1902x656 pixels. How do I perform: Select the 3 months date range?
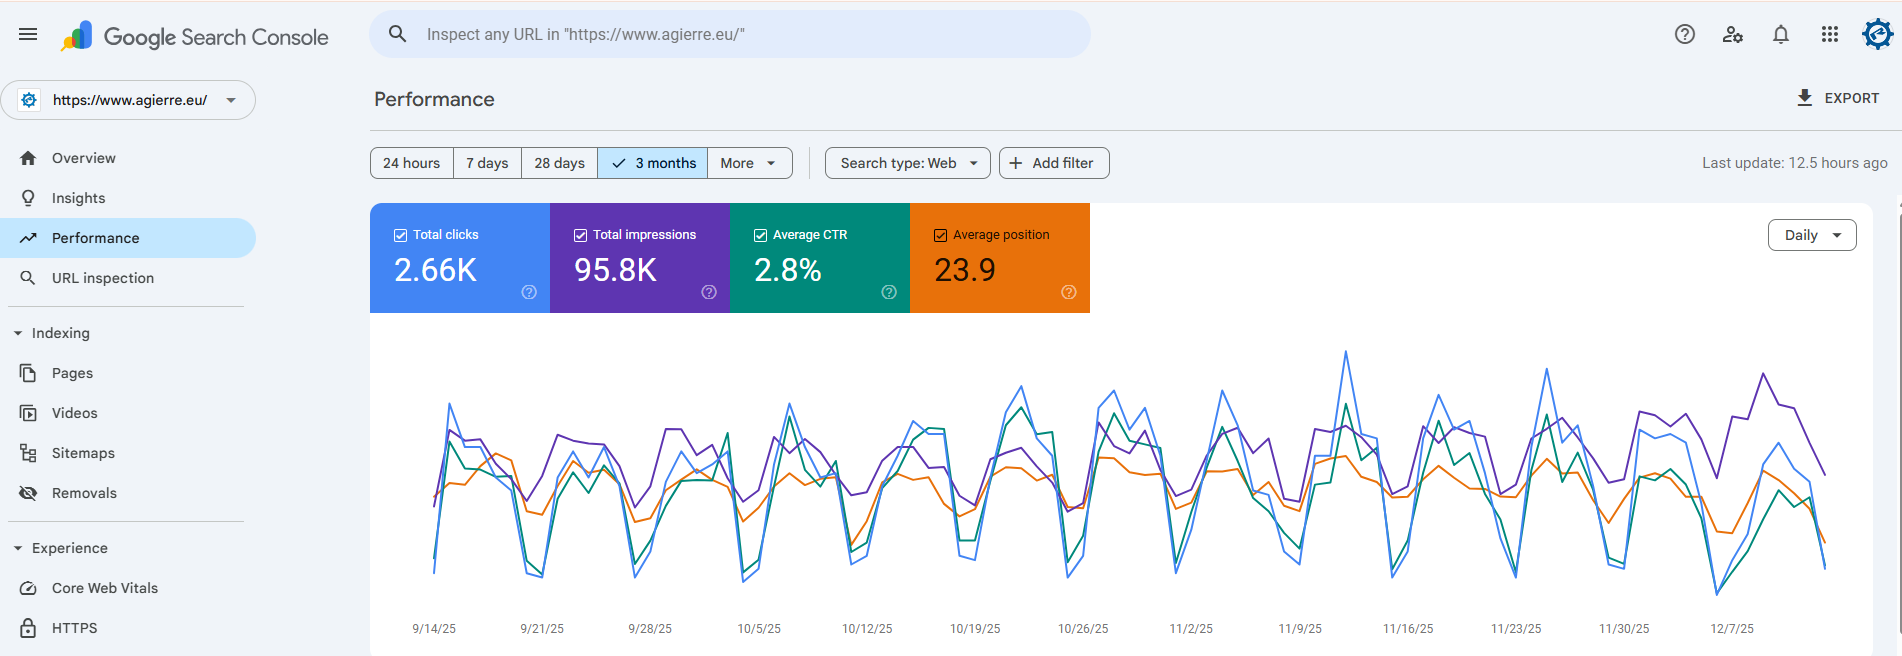coord(653,163)
